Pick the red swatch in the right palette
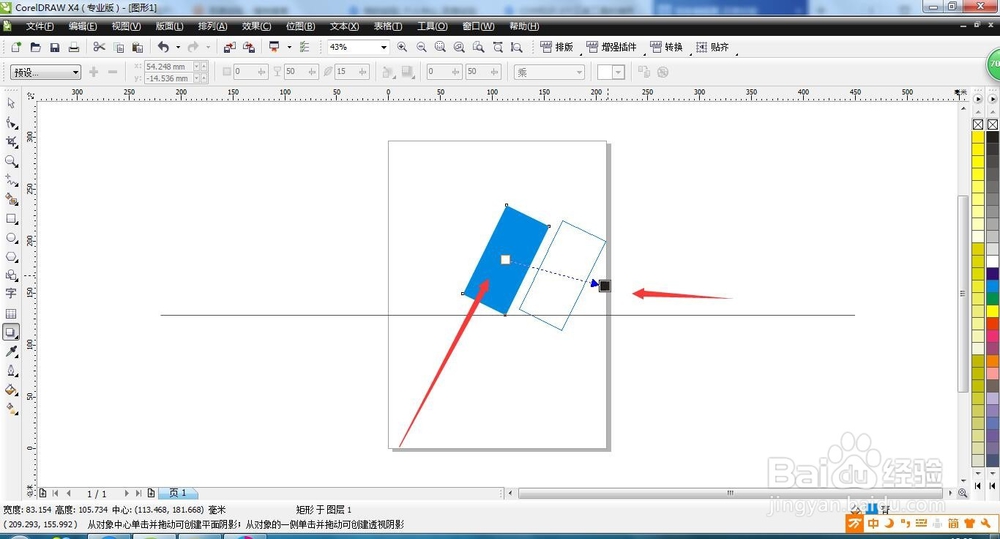 click(992, 322)
